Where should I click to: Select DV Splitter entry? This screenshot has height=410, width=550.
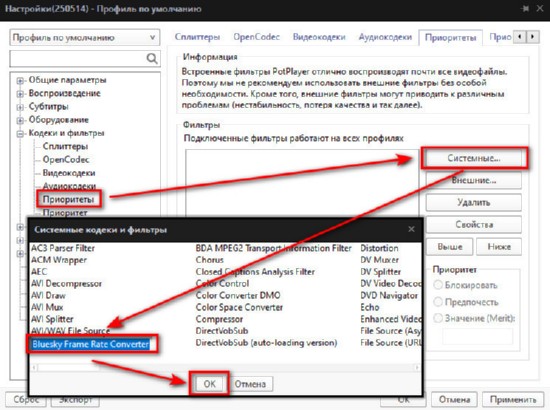tap(381, 272)
